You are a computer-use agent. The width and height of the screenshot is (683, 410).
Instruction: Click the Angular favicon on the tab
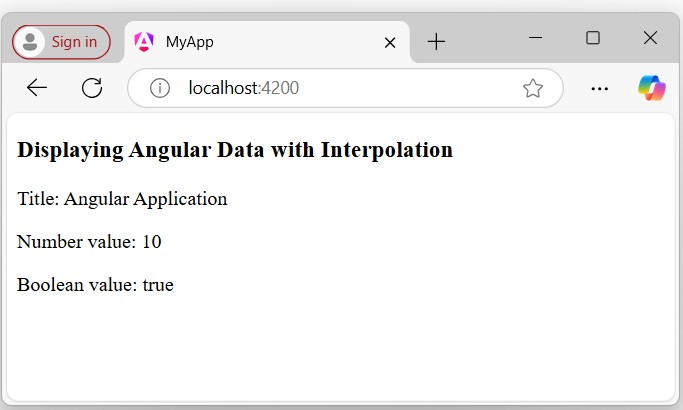click(x=144, y=42)
